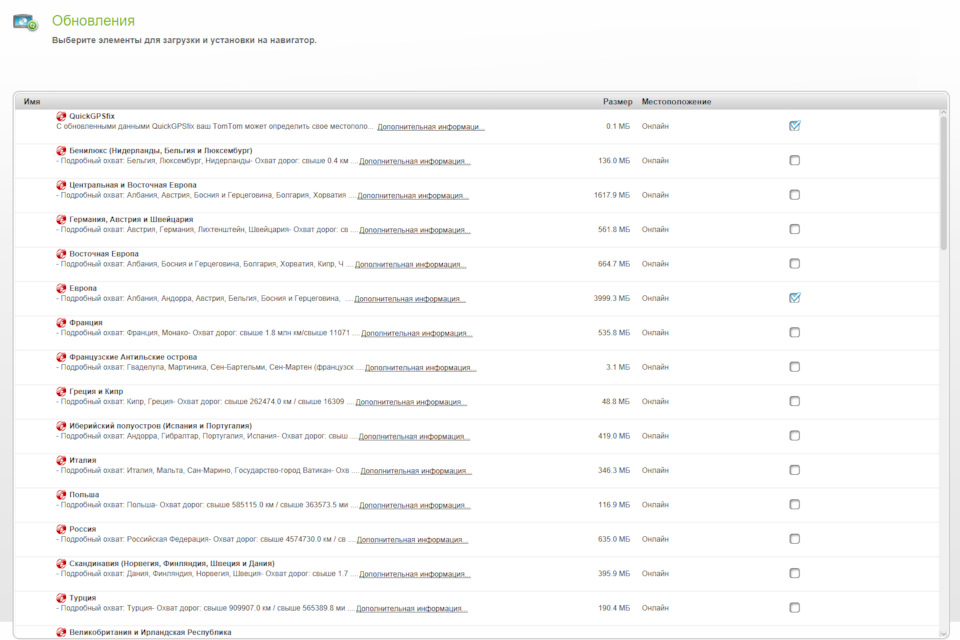
Task: Select the 1617.9 МБ size value
Action: click(x=612, y=195)
